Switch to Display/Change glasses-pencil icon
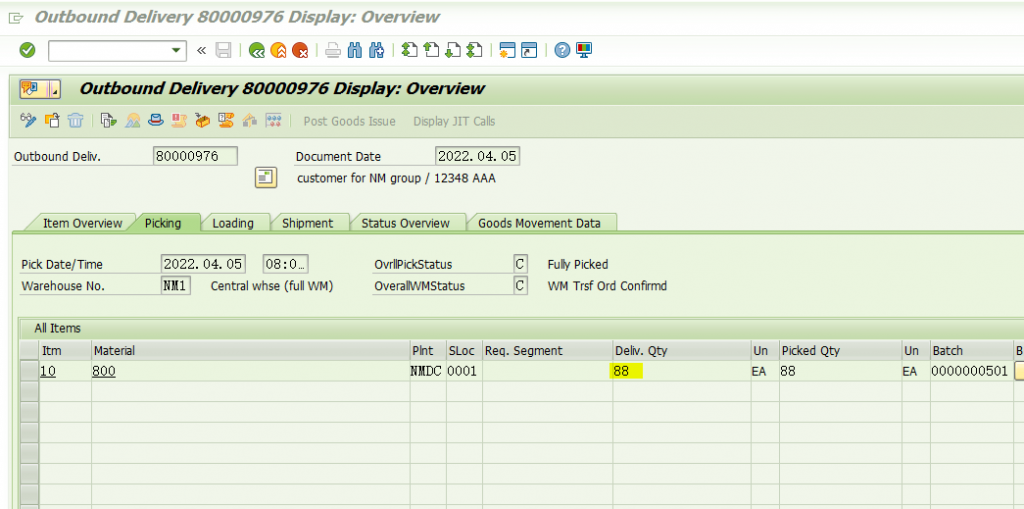The height and width of the screenshot is (509, 1024). click(29, 121)
